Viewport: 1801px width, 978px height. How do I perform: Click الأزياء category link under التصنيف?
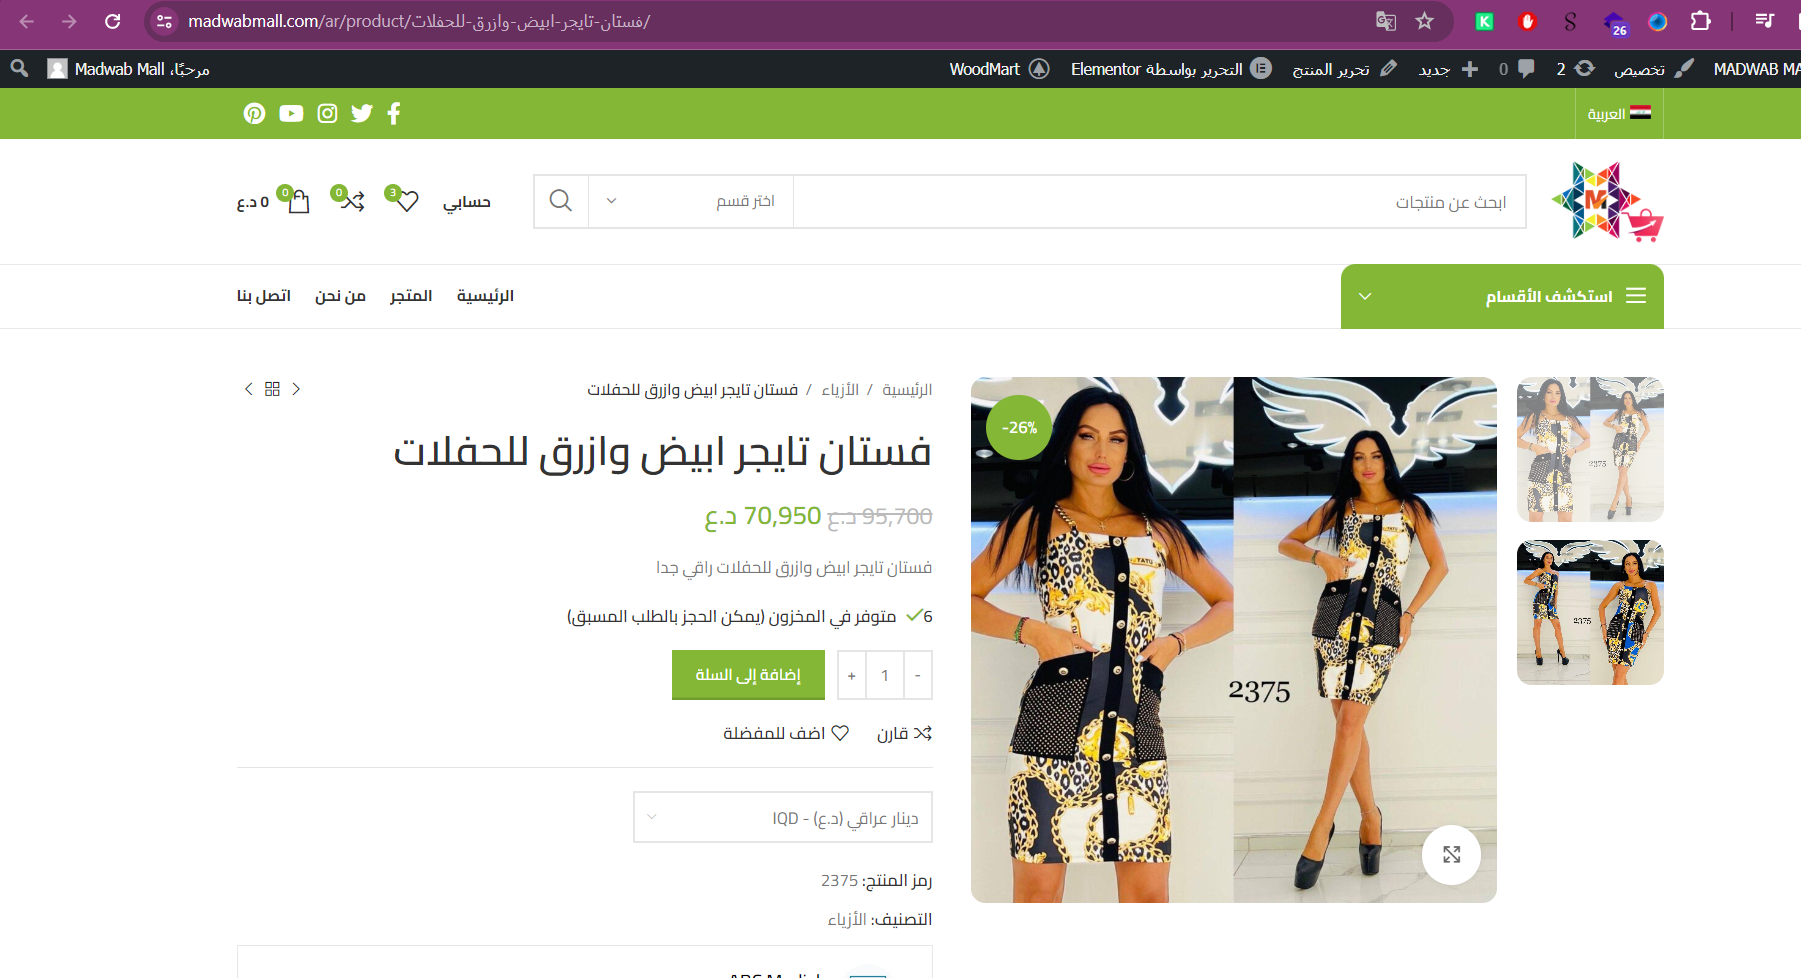(847, 919)
